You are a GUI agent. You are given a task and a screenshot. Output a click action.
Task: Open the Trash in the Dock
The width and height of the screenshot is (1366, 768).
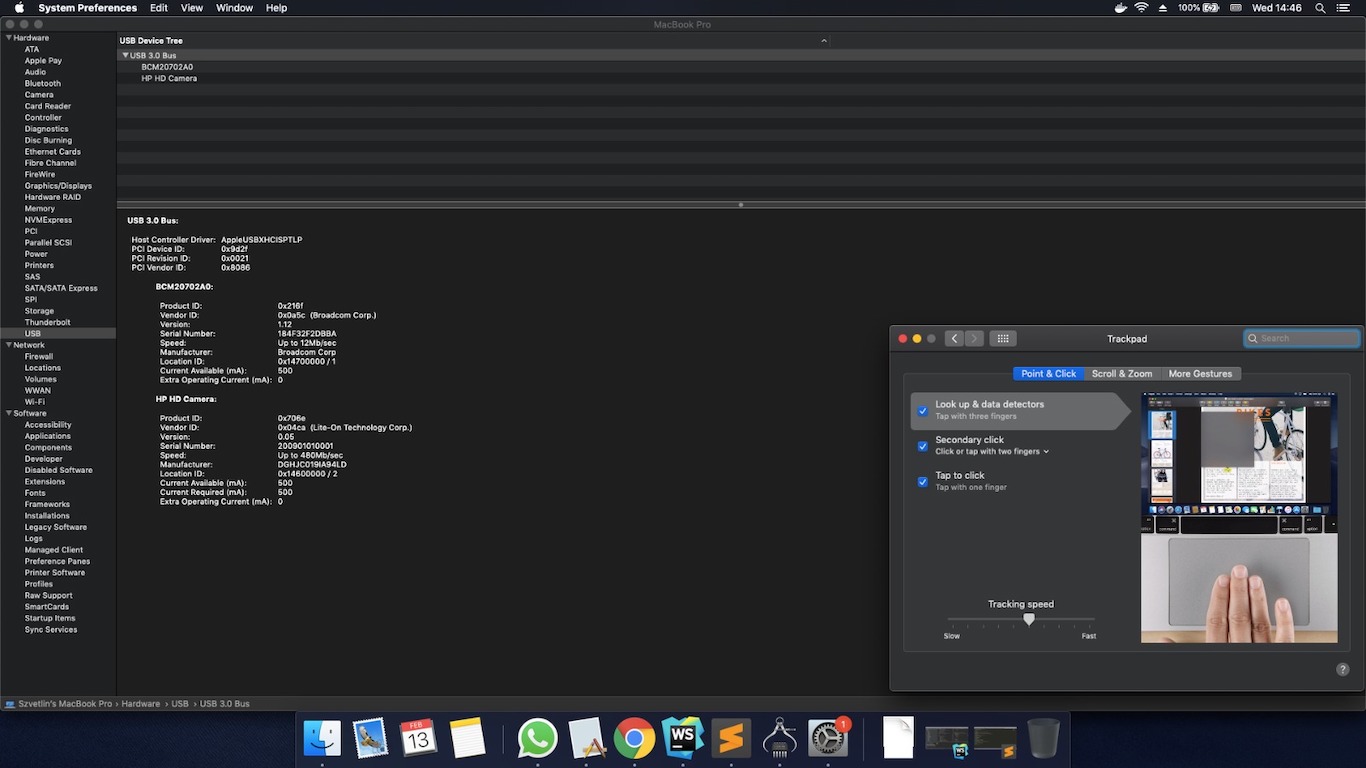pos(1043,739)
